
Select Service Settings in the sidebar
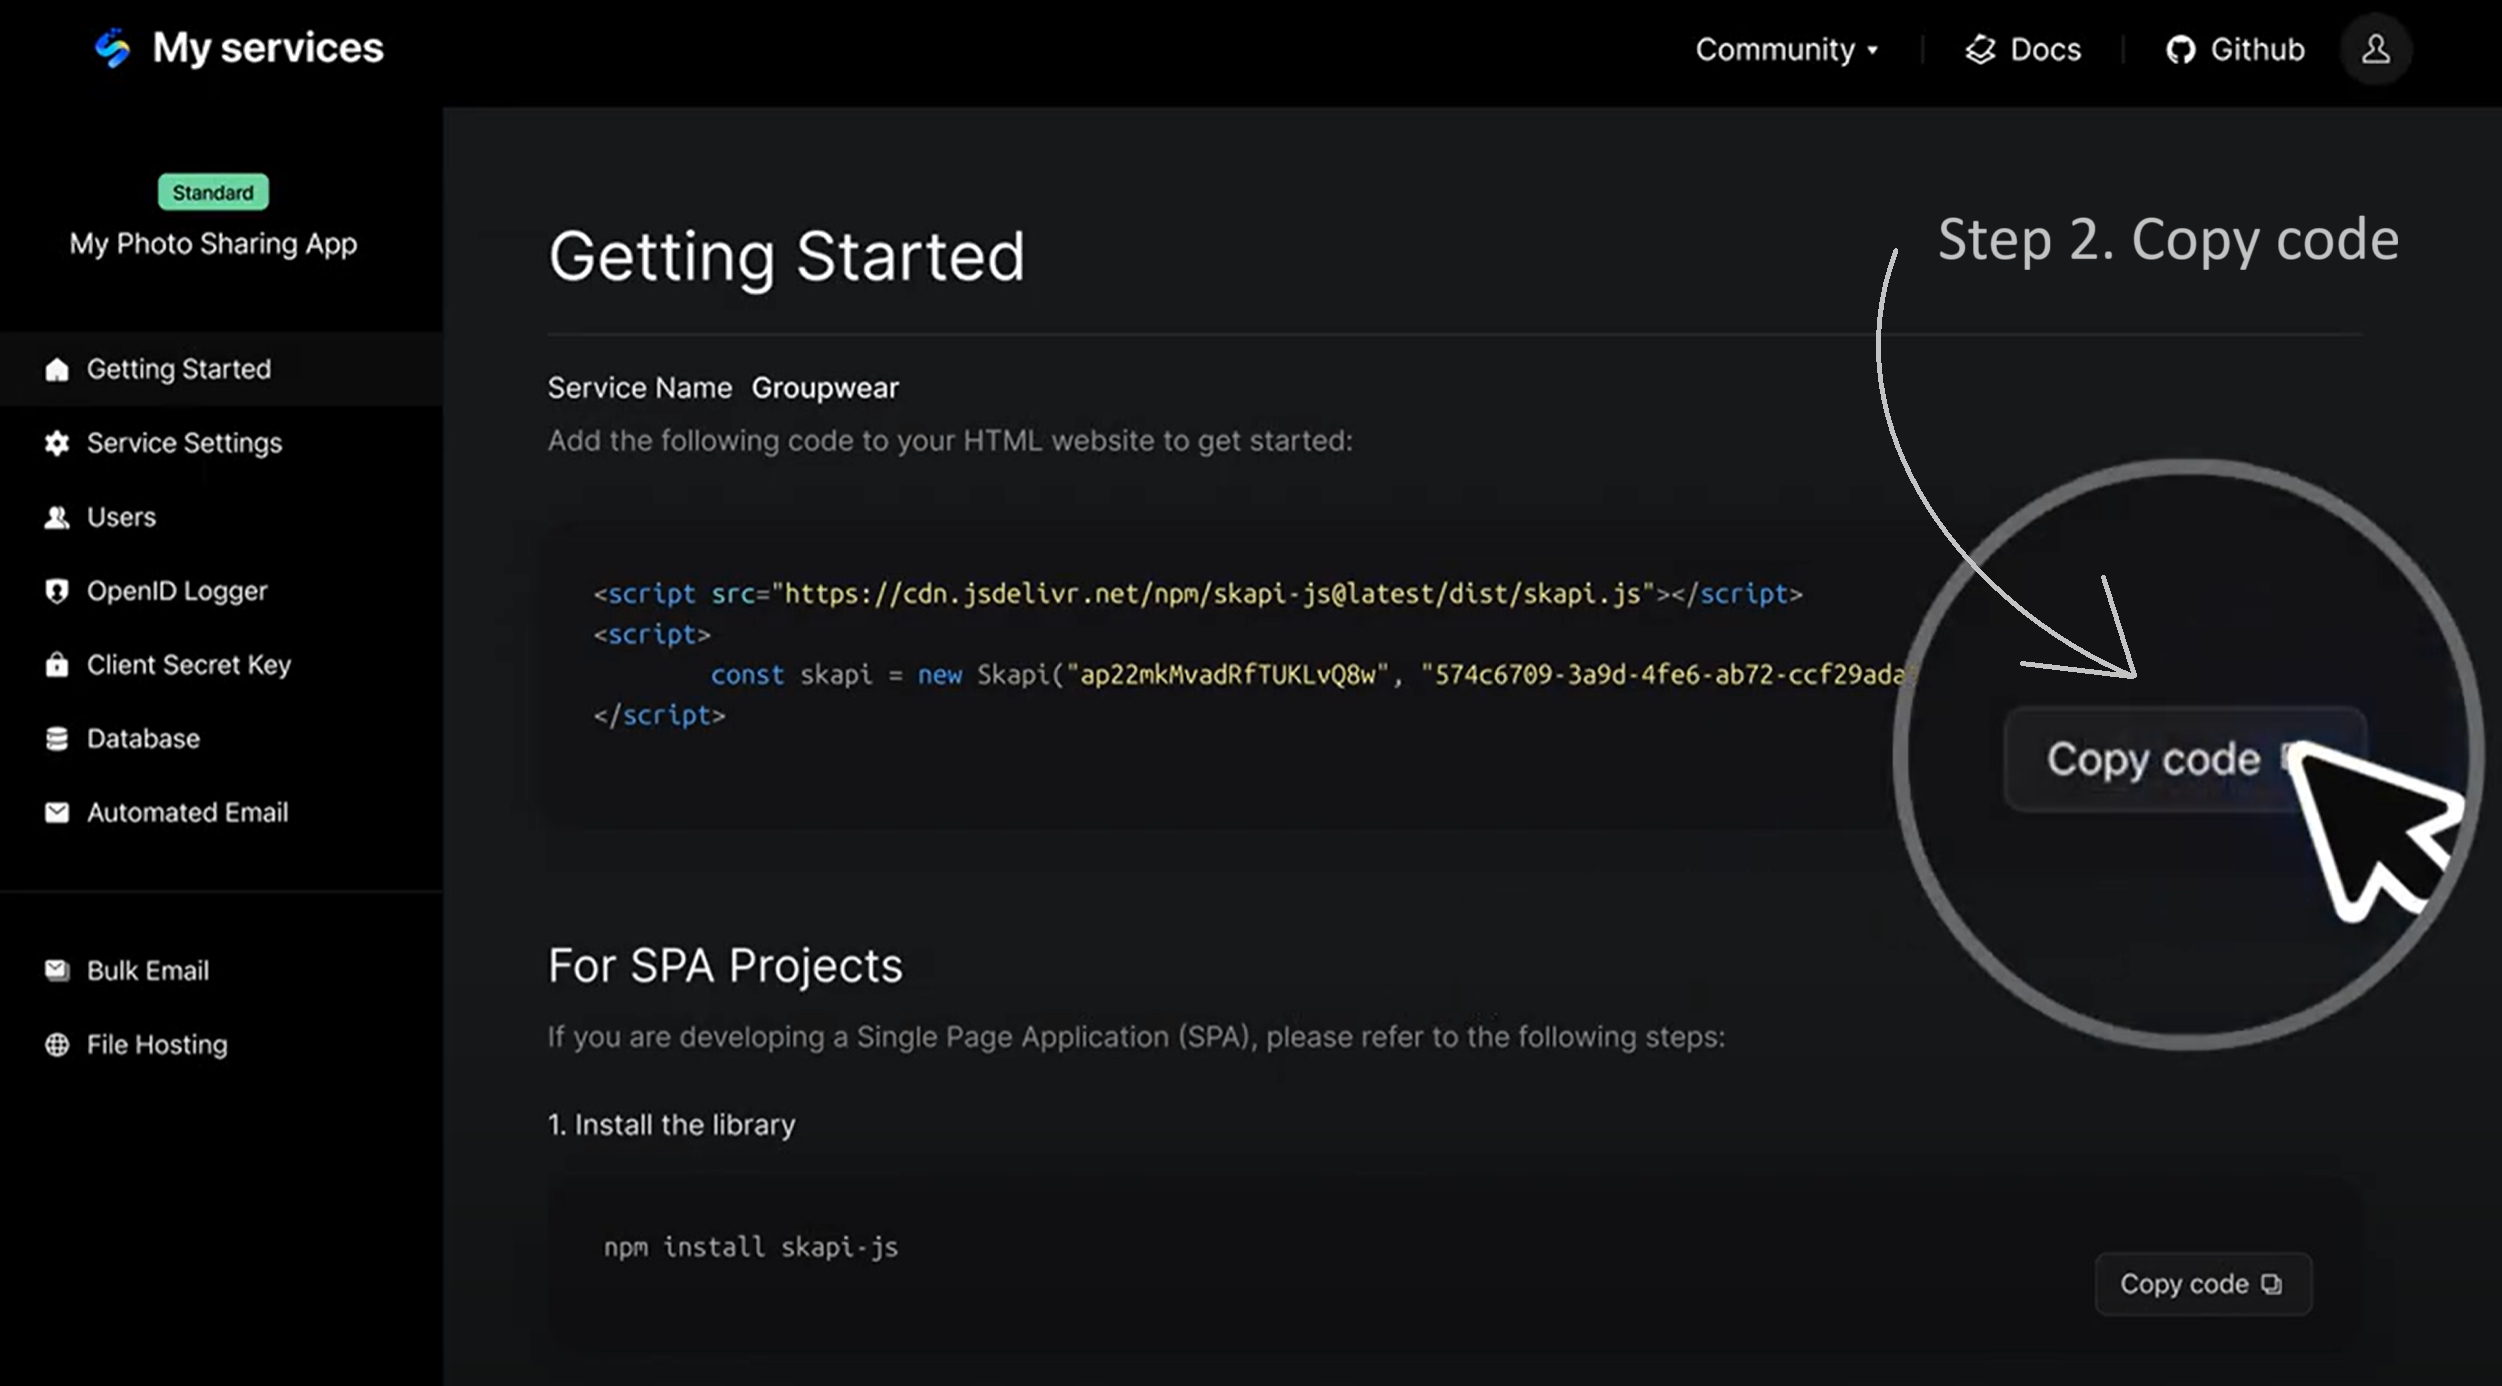[x=184, y=443]
